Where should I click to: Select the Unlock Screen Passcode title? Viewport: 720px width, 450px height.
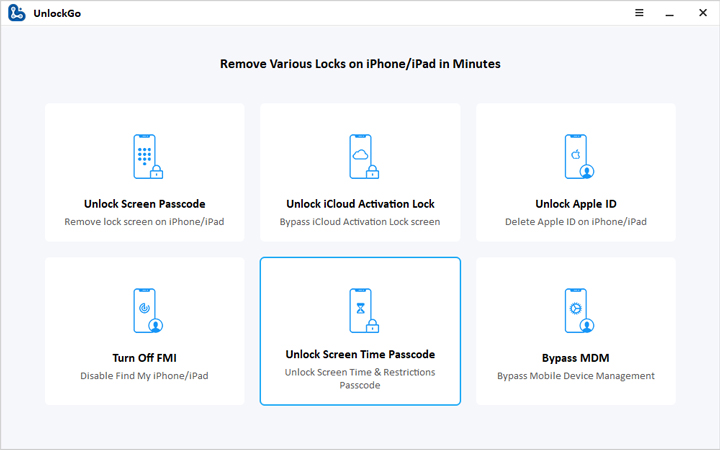145,204
